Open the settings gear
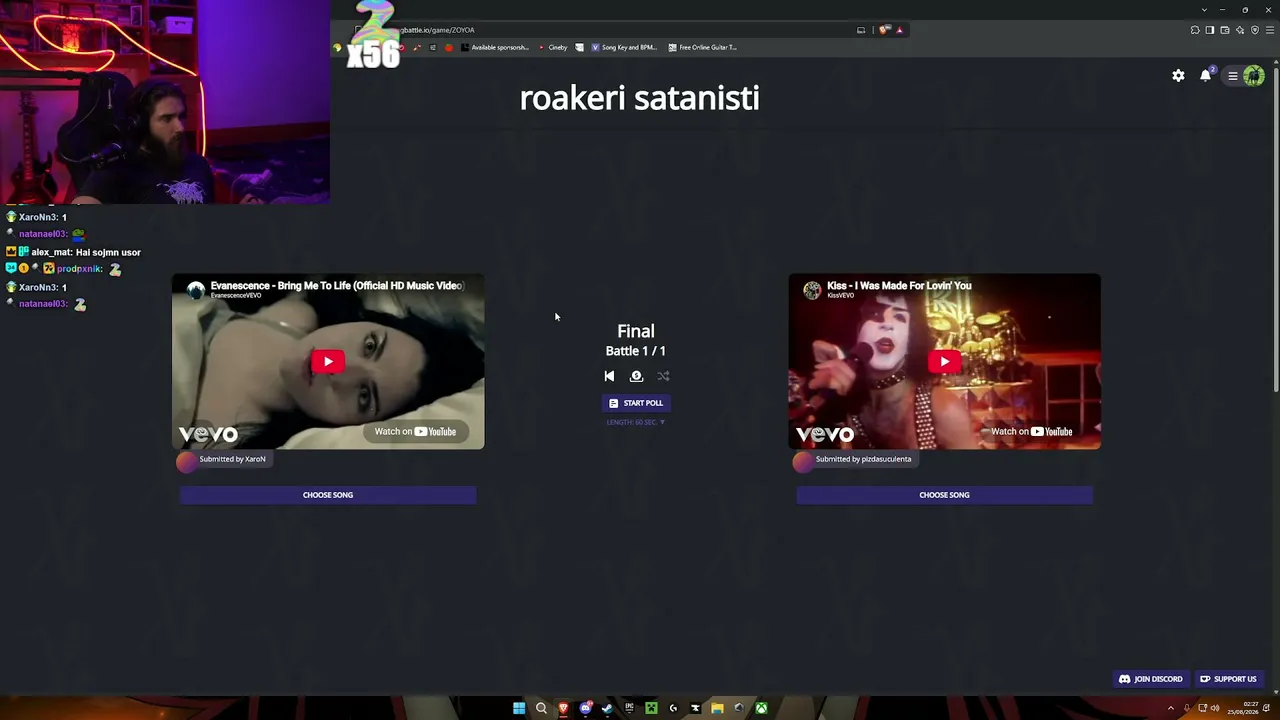This screenshot has width=1280, height=720. click(1178, 76)
